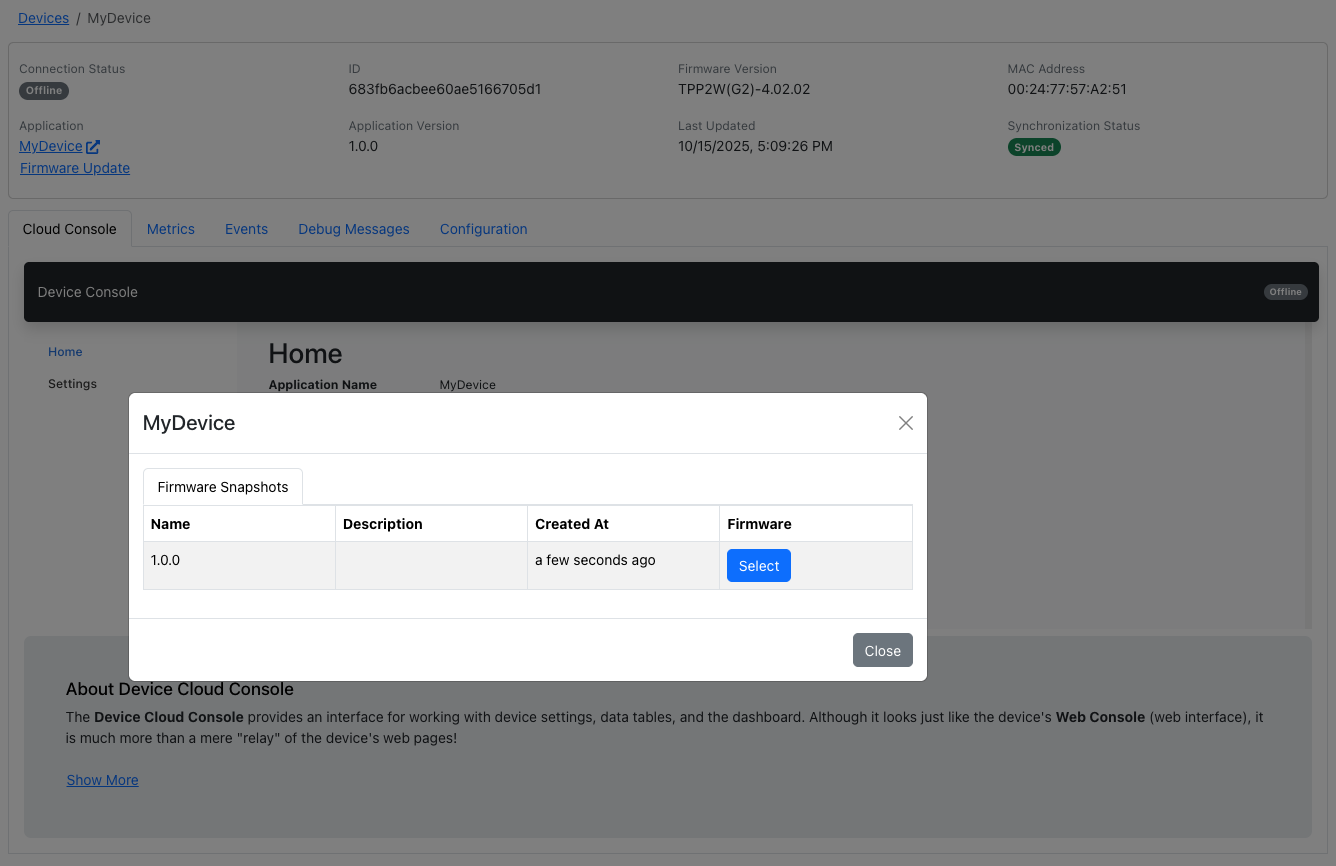
Task: Click the Created At column header
Action: tap(572, 524)
